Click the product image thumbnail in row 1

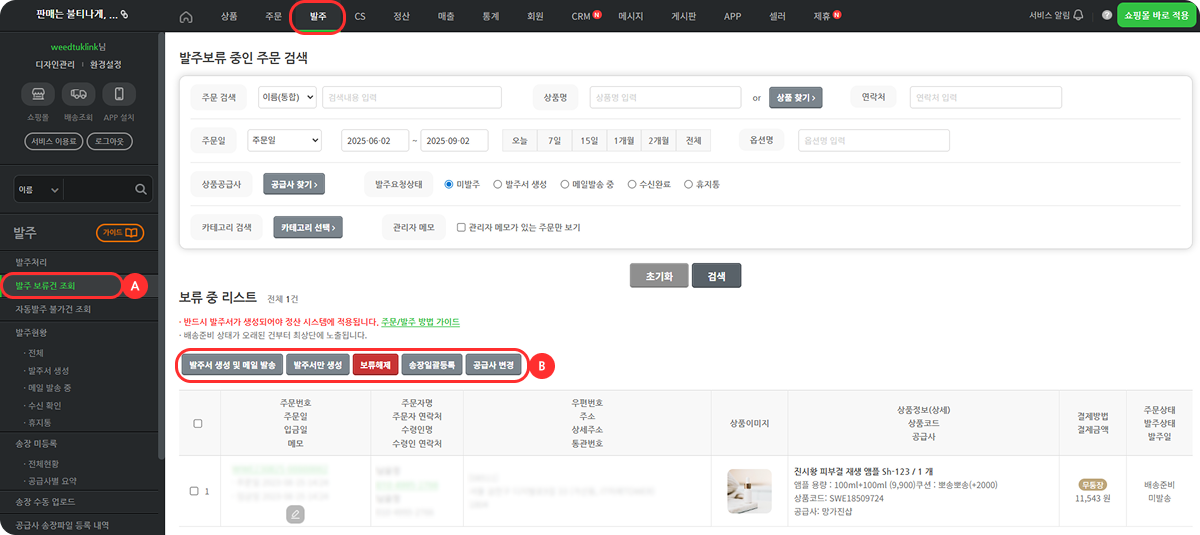(748, 491)
